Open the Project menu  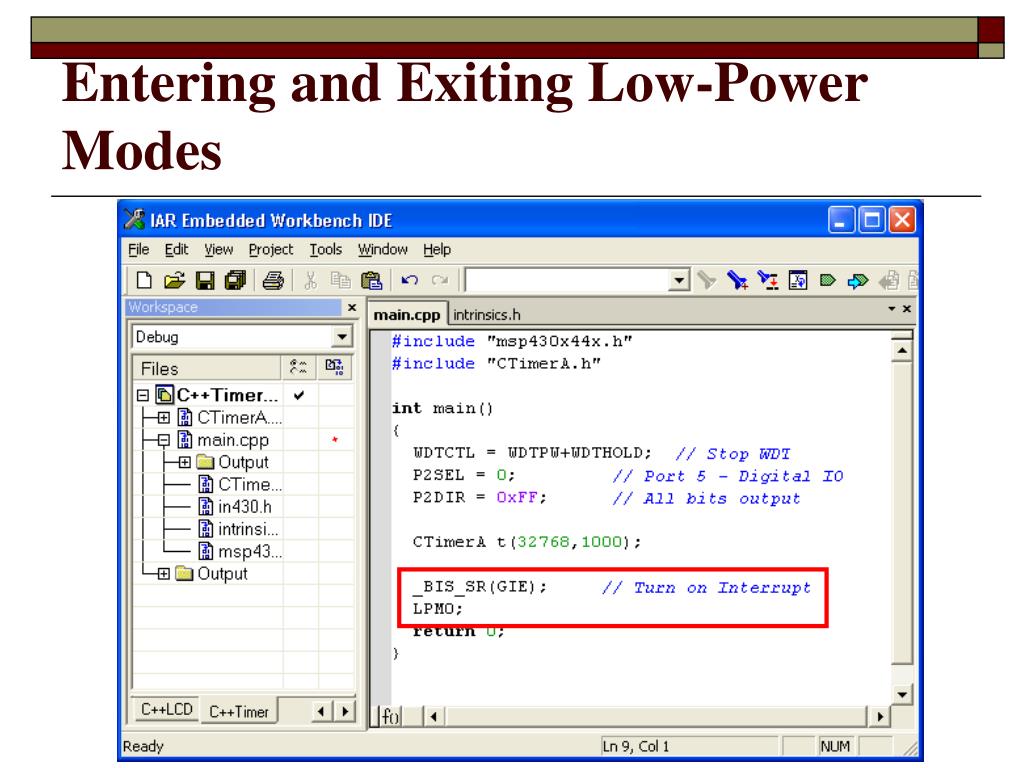(x=271, y=249)
